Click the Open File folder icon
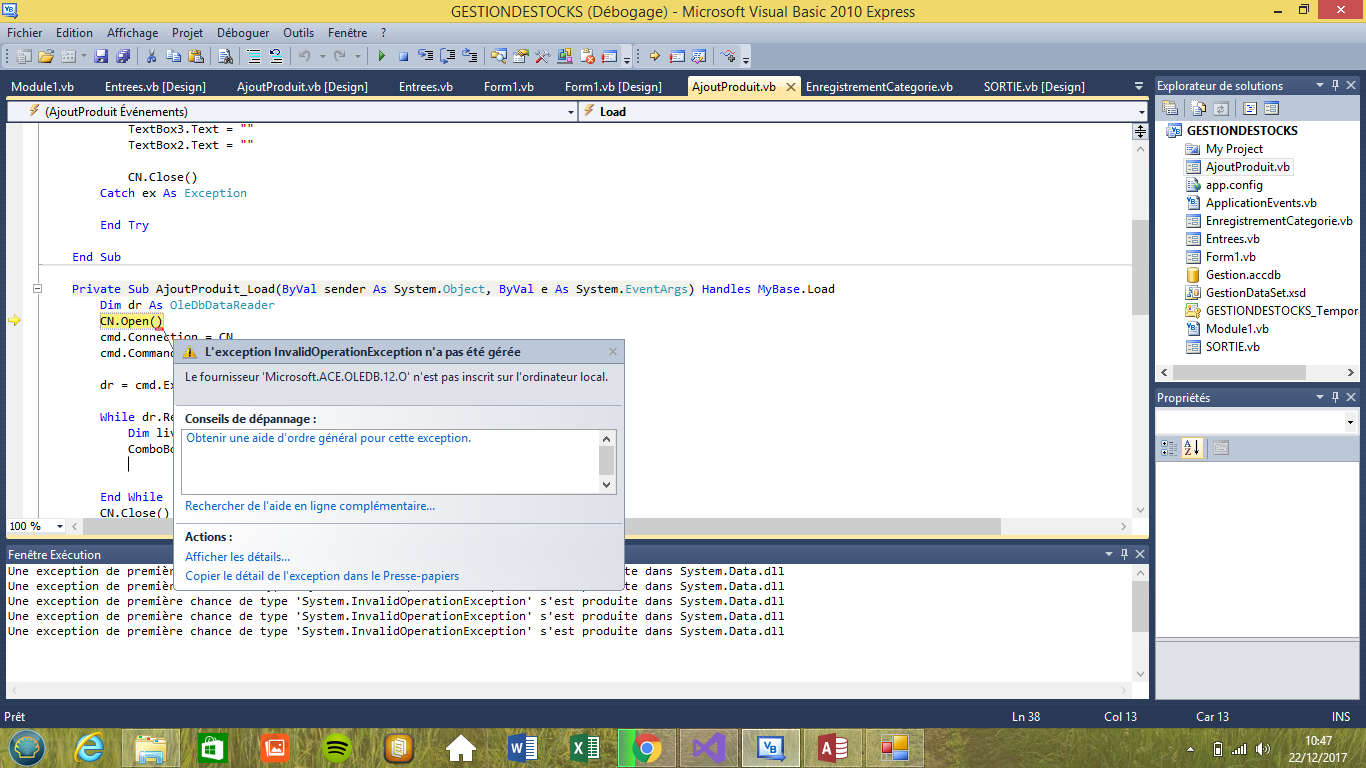 pos(46,56)
